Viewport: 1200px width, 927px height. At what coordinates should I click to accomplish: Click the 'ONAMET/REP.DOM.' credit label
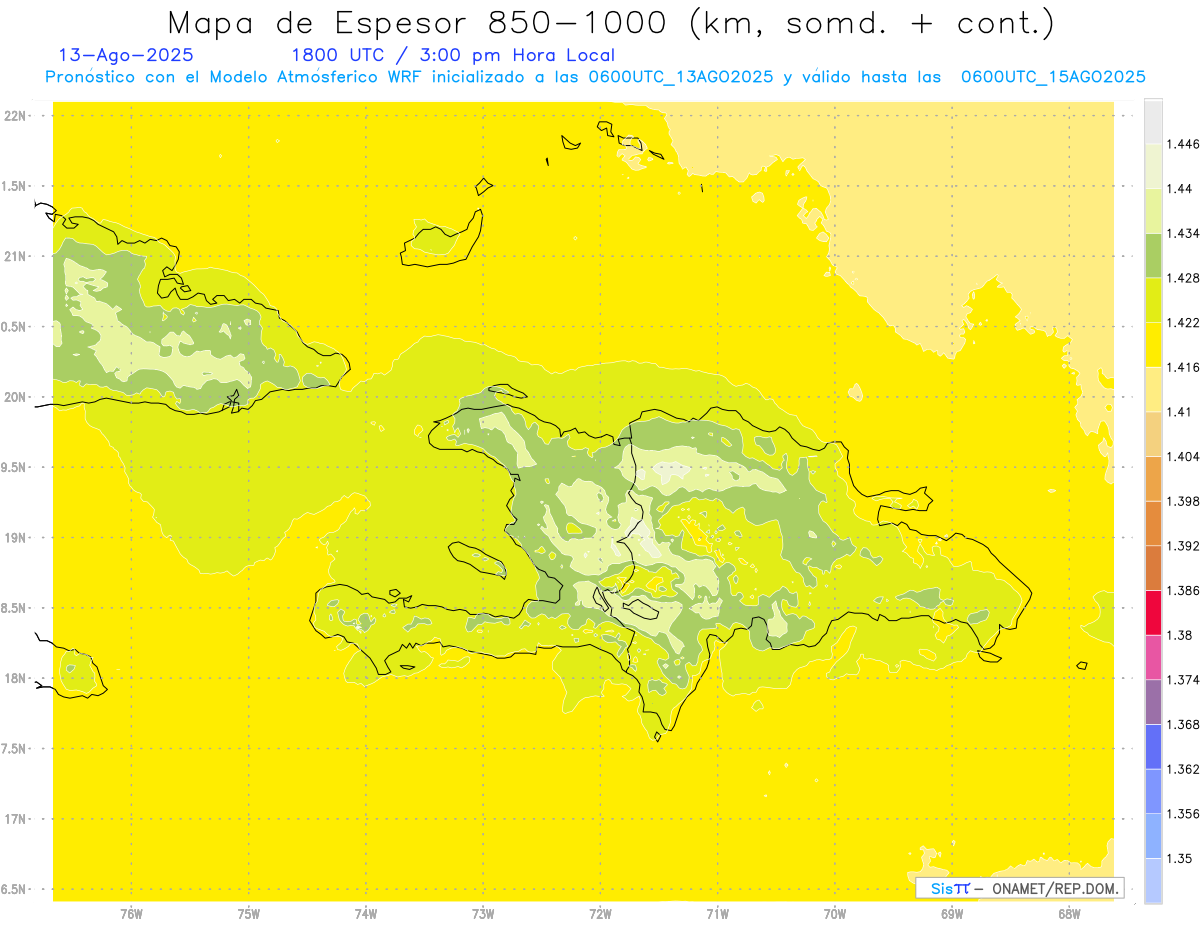[x=1056, y=888]
